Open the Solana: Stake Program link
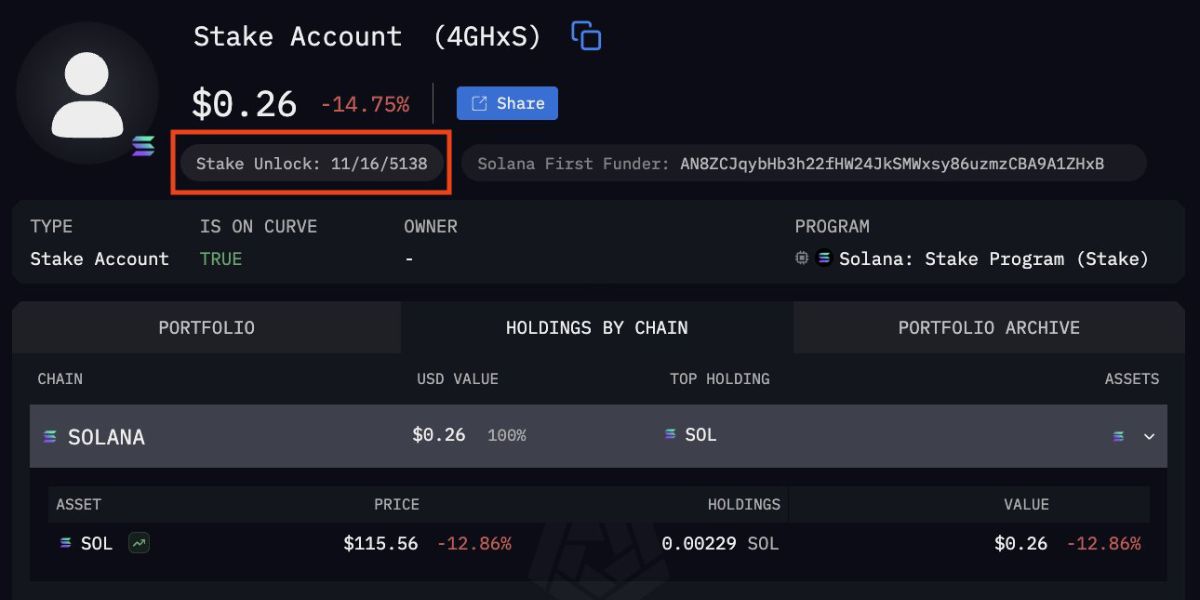 (994, 259)
